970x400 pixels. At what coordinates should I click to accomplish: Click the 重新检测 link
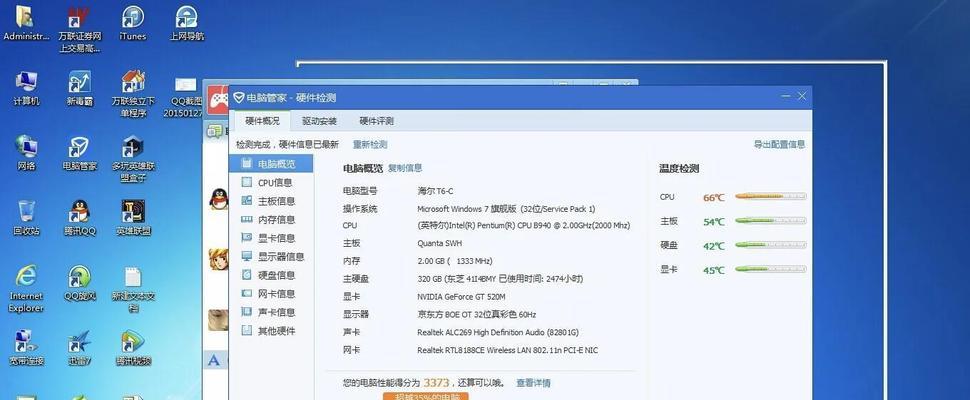point(370,145)
